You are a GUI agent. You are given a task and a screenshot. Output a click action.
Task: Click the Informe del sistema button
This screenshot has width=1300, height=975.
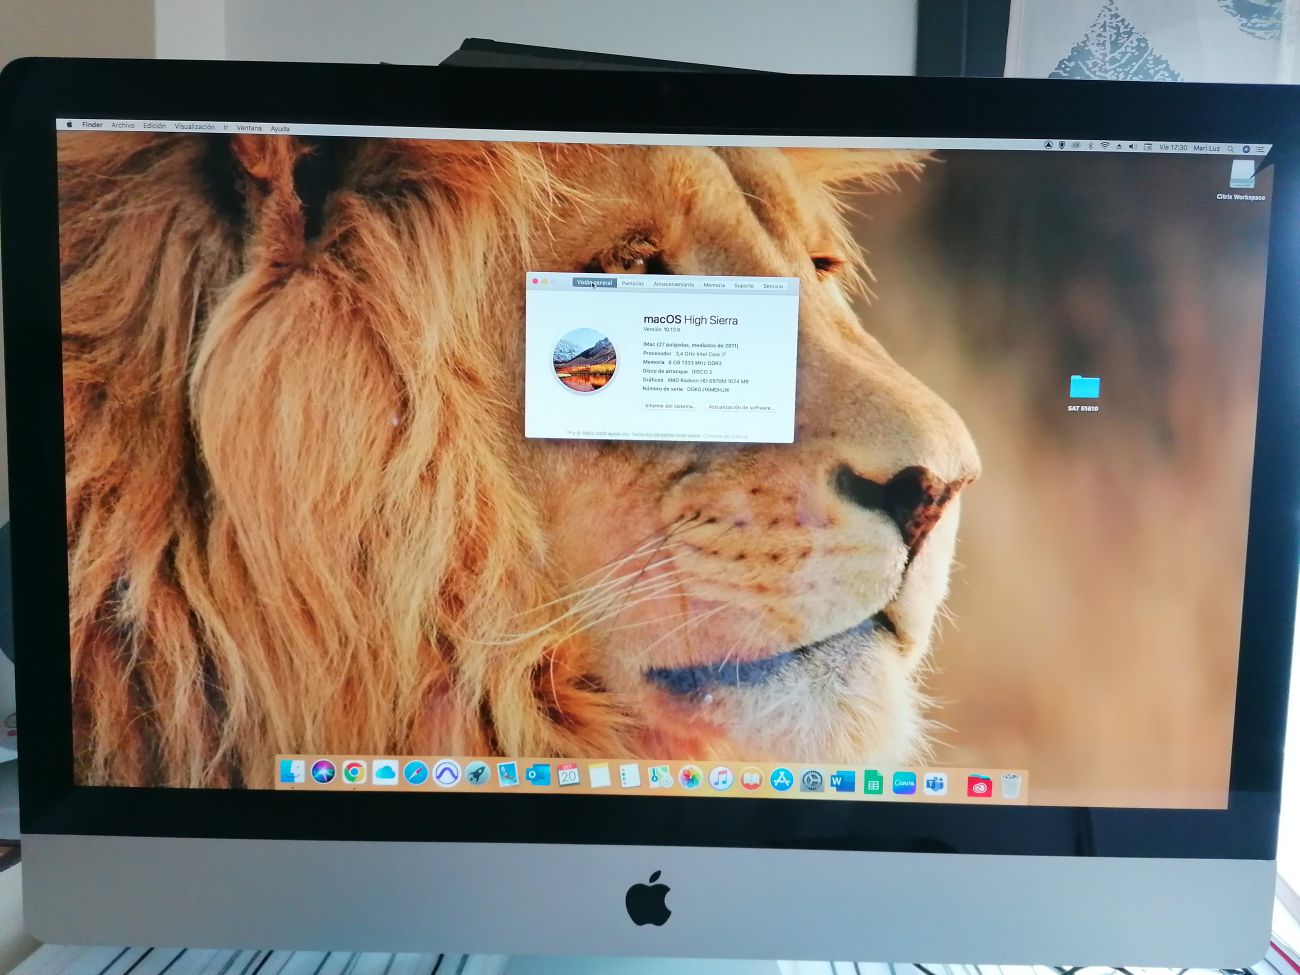click(670, 406)
